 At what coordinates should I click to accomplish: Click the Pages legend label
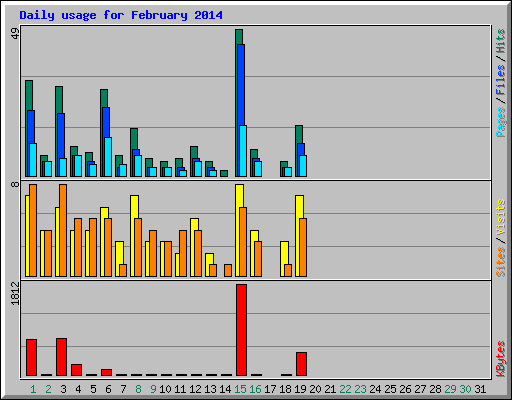pos(500,122)
